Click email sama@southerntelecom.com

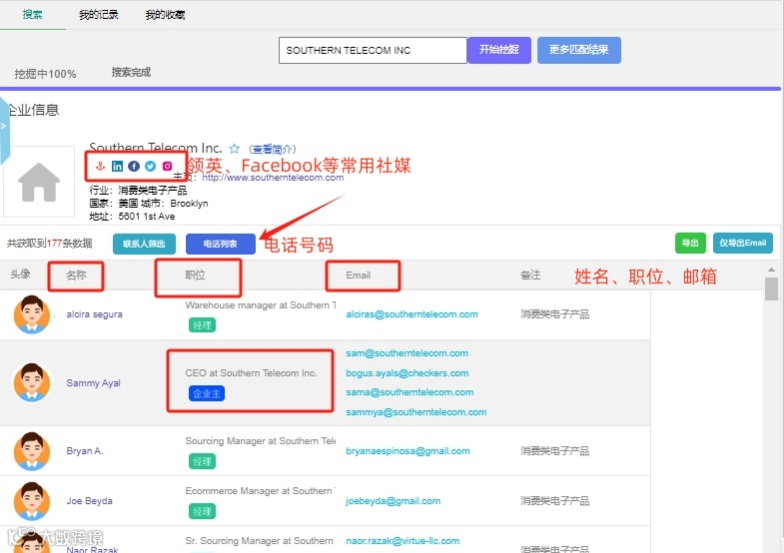[x=410, y=392]
